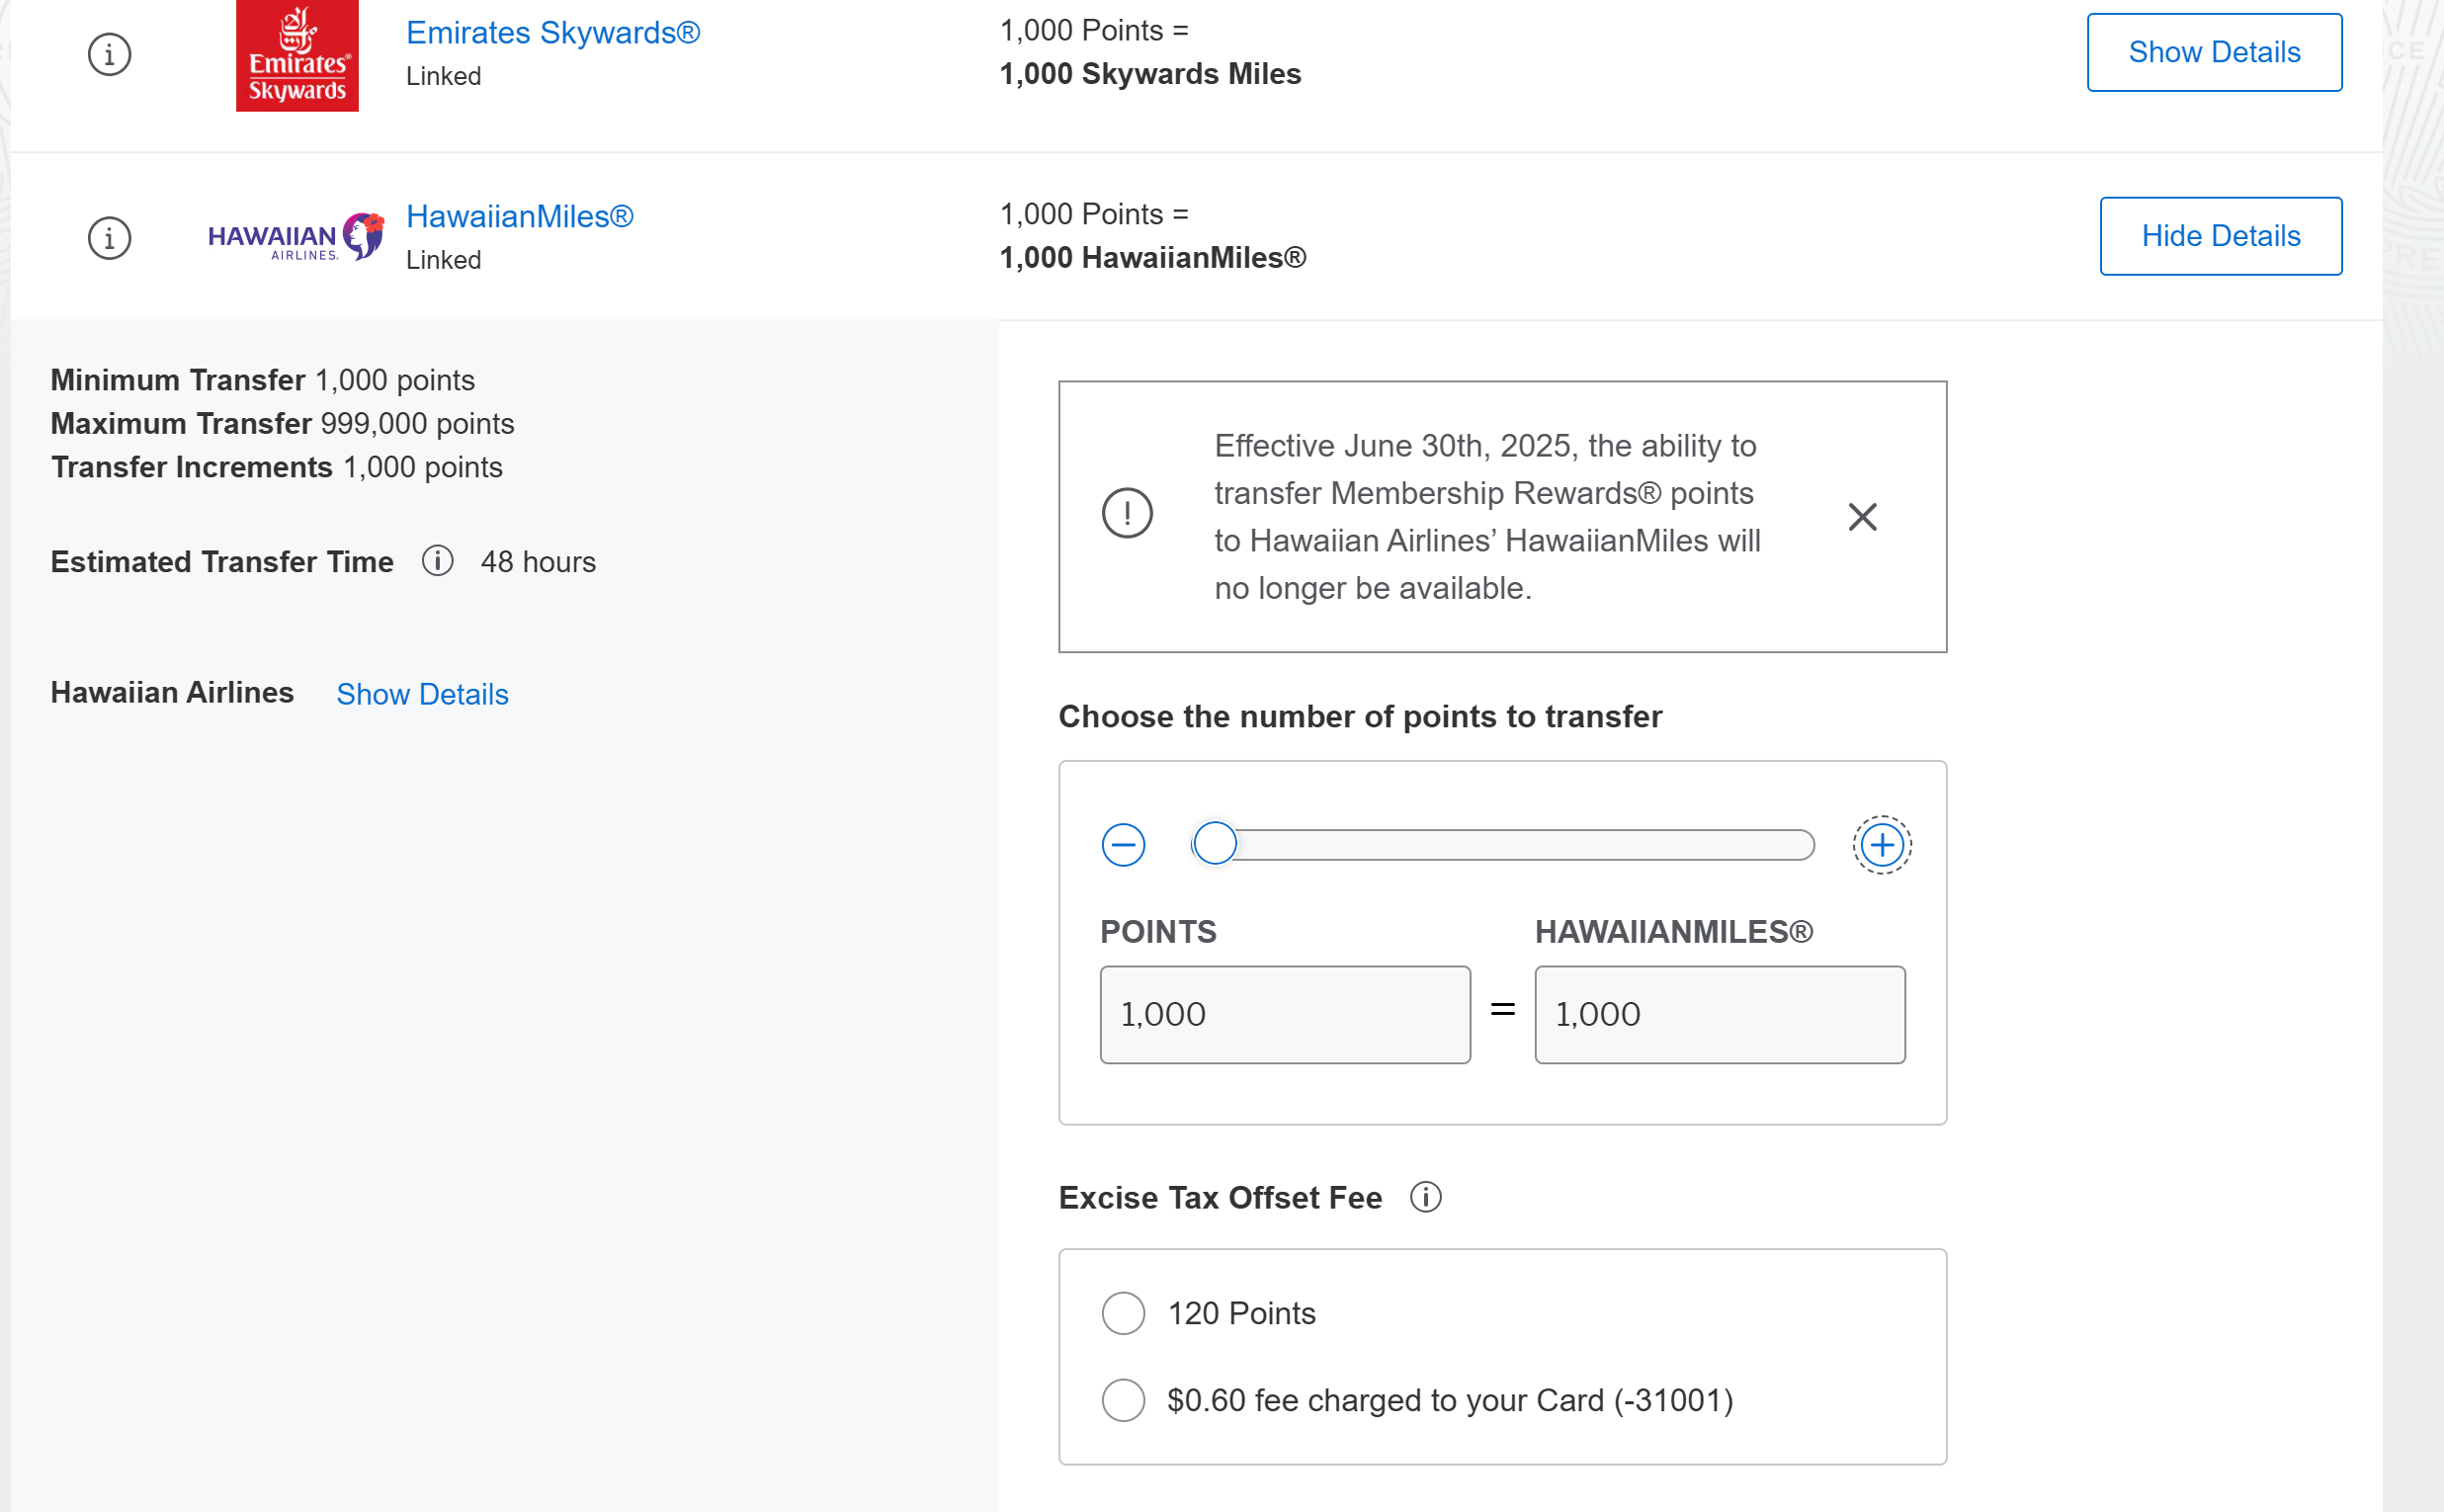Select $0.60 fee charged to Card option
The image size is (2444, 1512).
1123,1400
